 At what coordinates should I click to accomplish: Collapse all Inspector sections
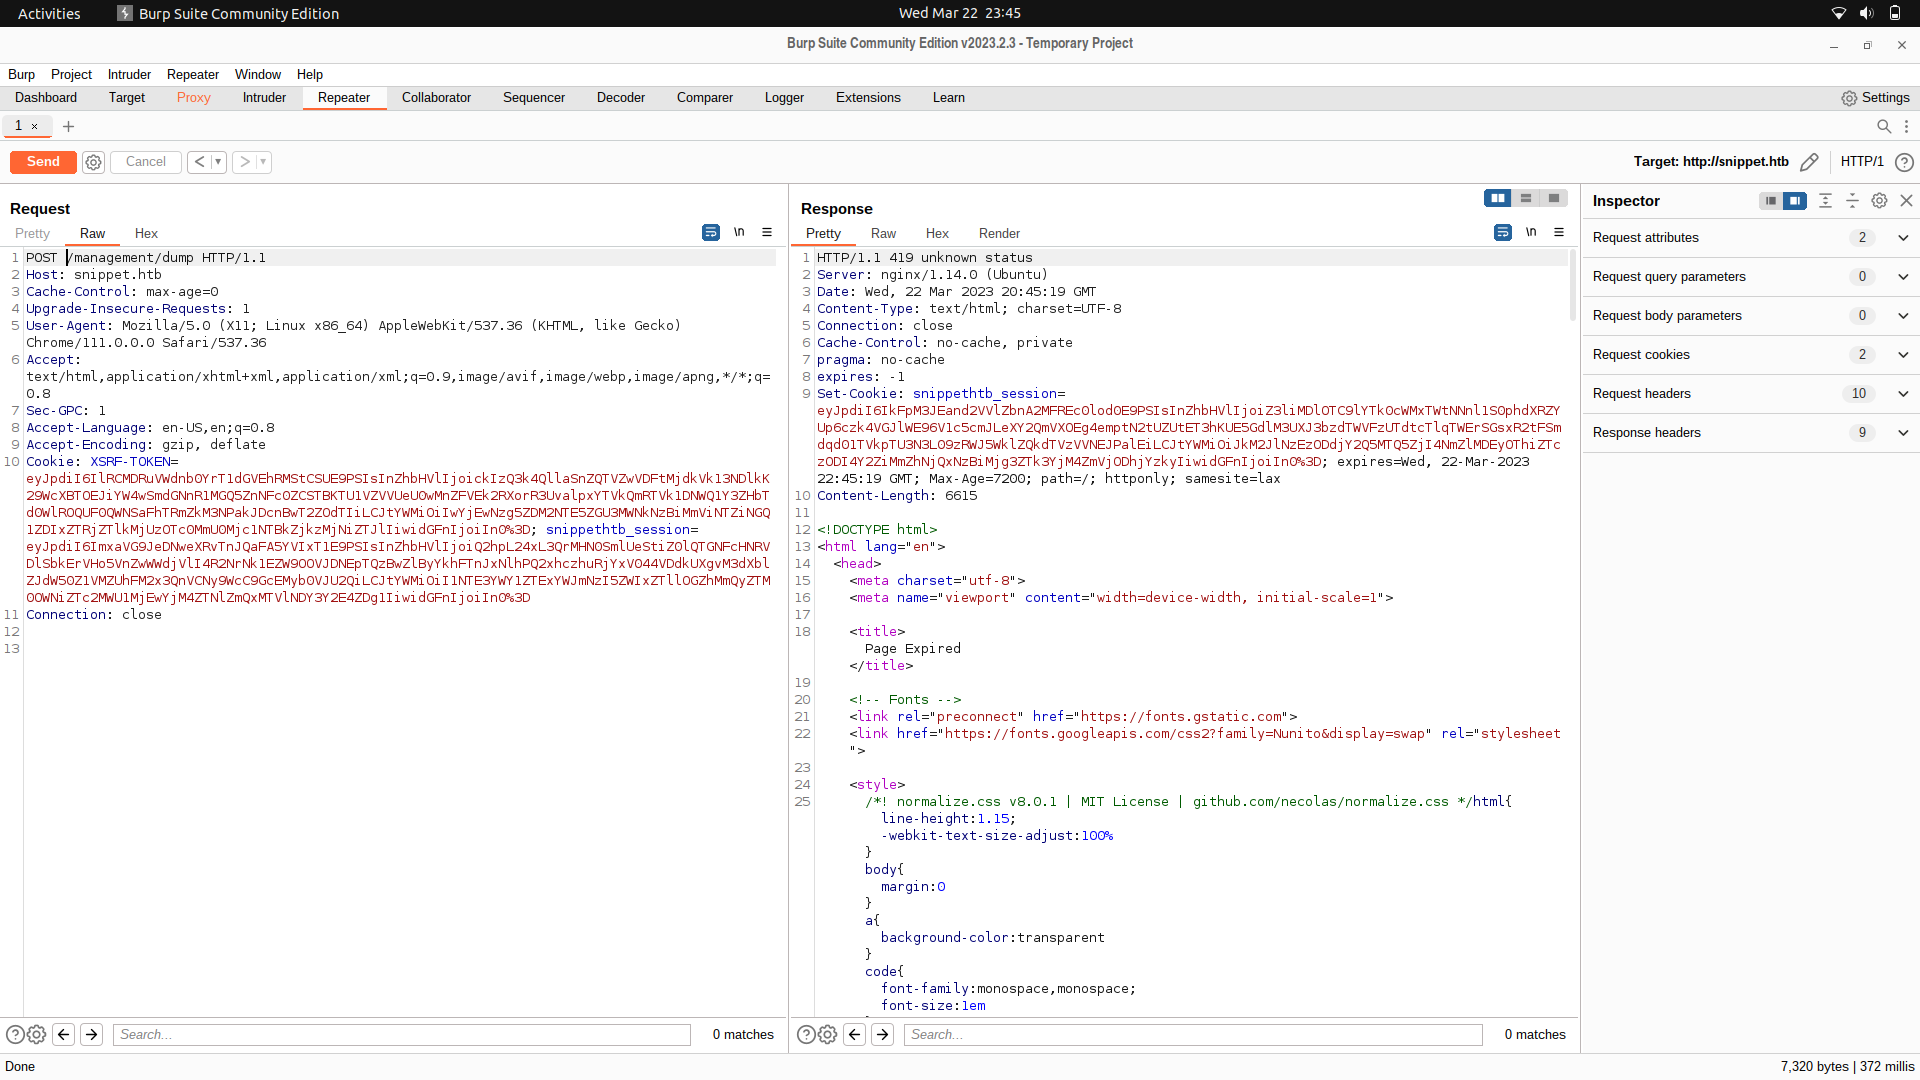coord(1852,200)
